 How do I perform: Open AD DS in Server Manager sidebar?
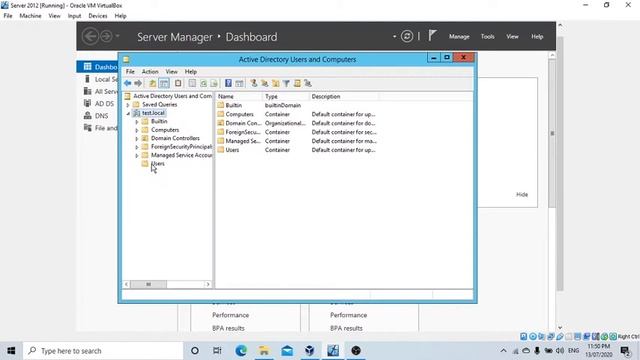pos(104,104)
